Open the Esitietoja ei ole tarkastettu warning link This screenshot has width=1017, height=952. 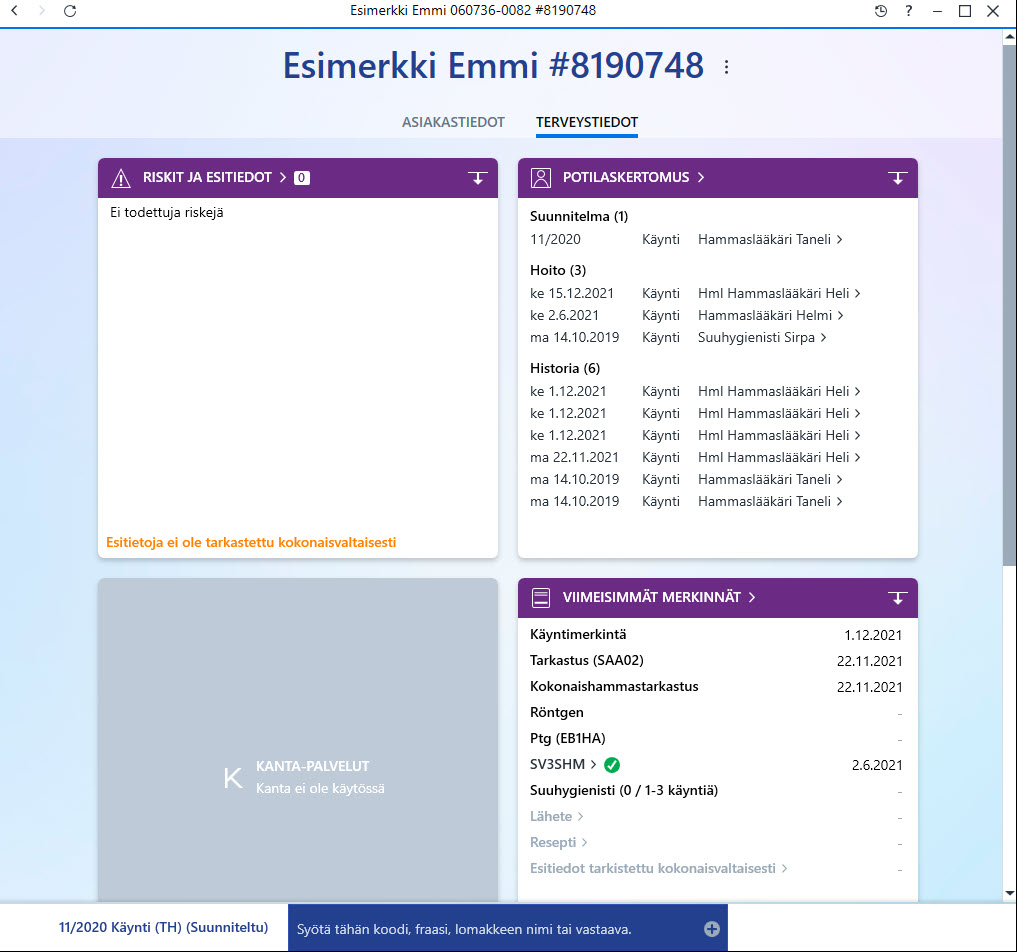(251, 542)
